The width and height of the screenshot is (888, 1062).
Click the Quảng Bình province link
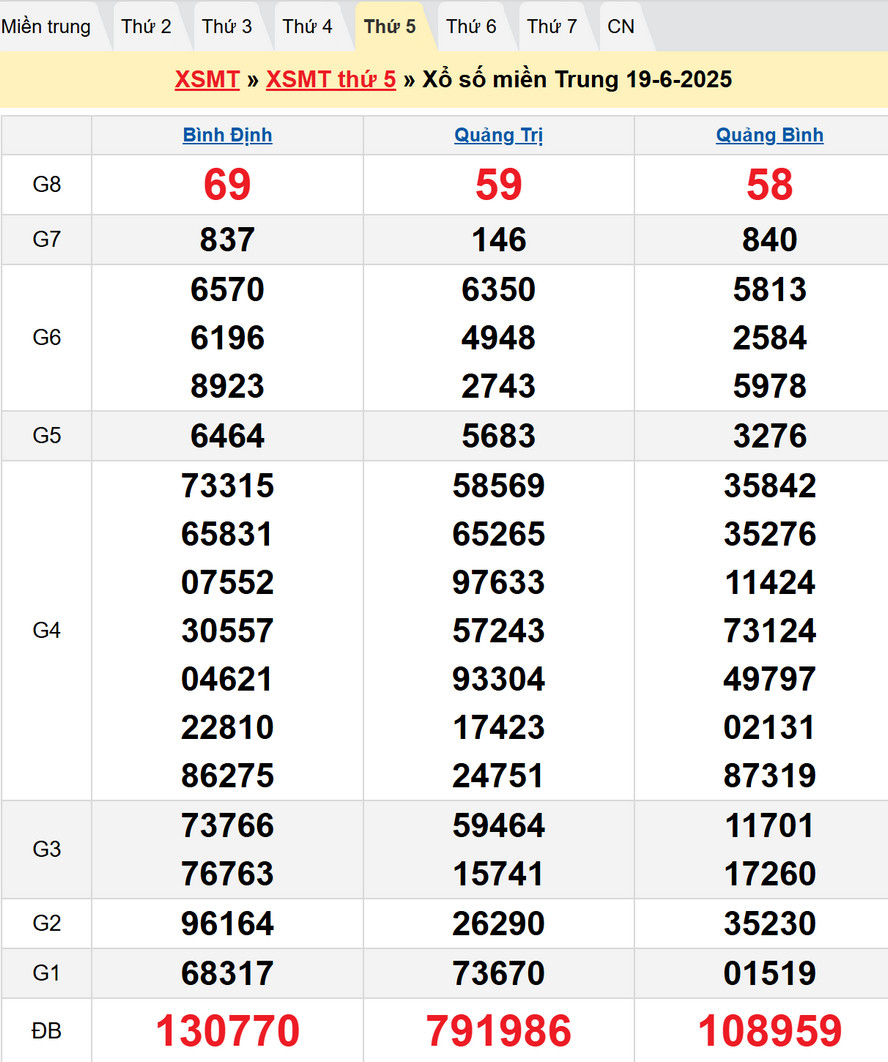[769, 135]
